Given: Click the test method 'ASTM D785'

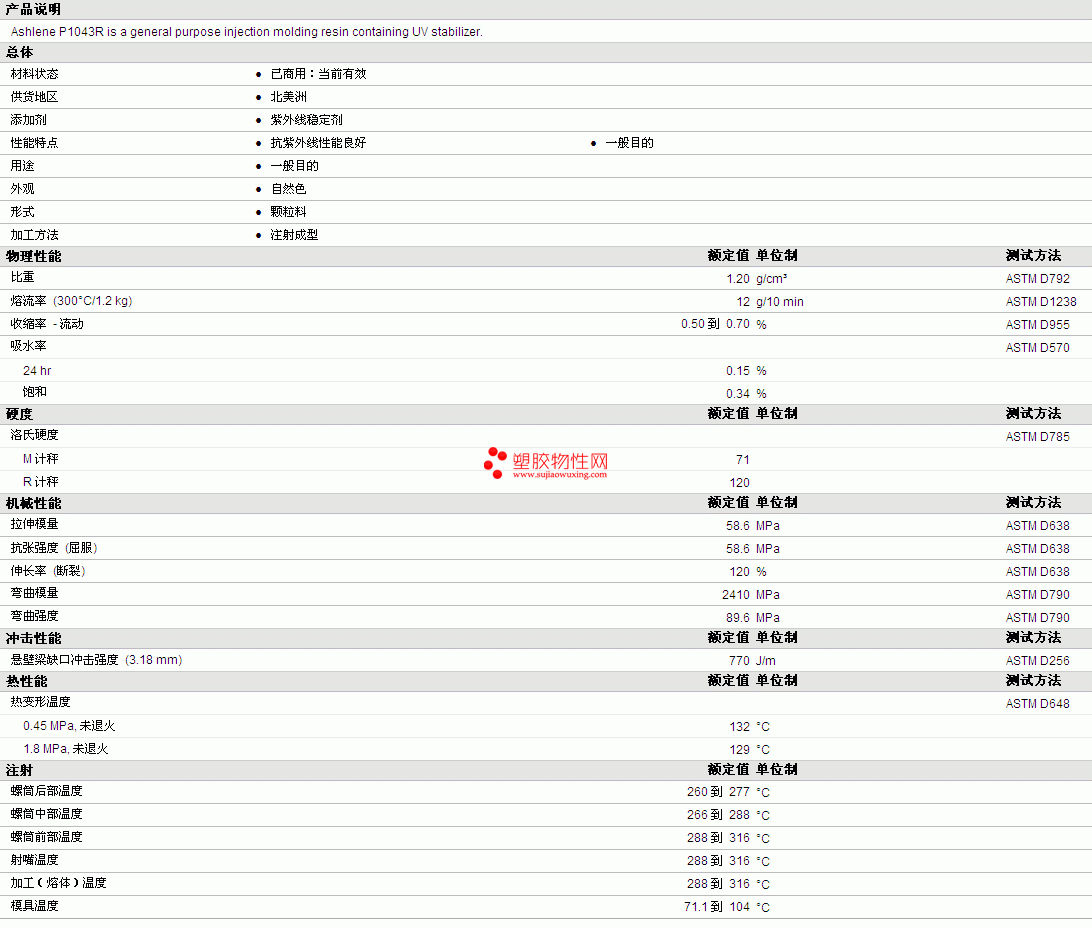Looking at the screenshot, I should pos(1037,437).
